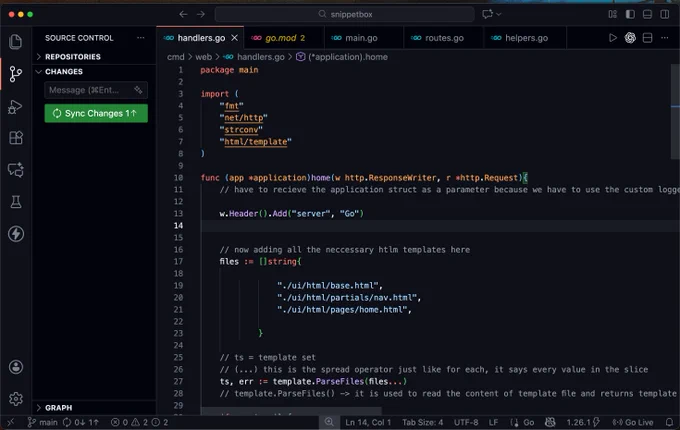The width and height of the screenshot is (680, 430).
Task: Click template.ParseFiles on line 27
Action: [318, 381]
